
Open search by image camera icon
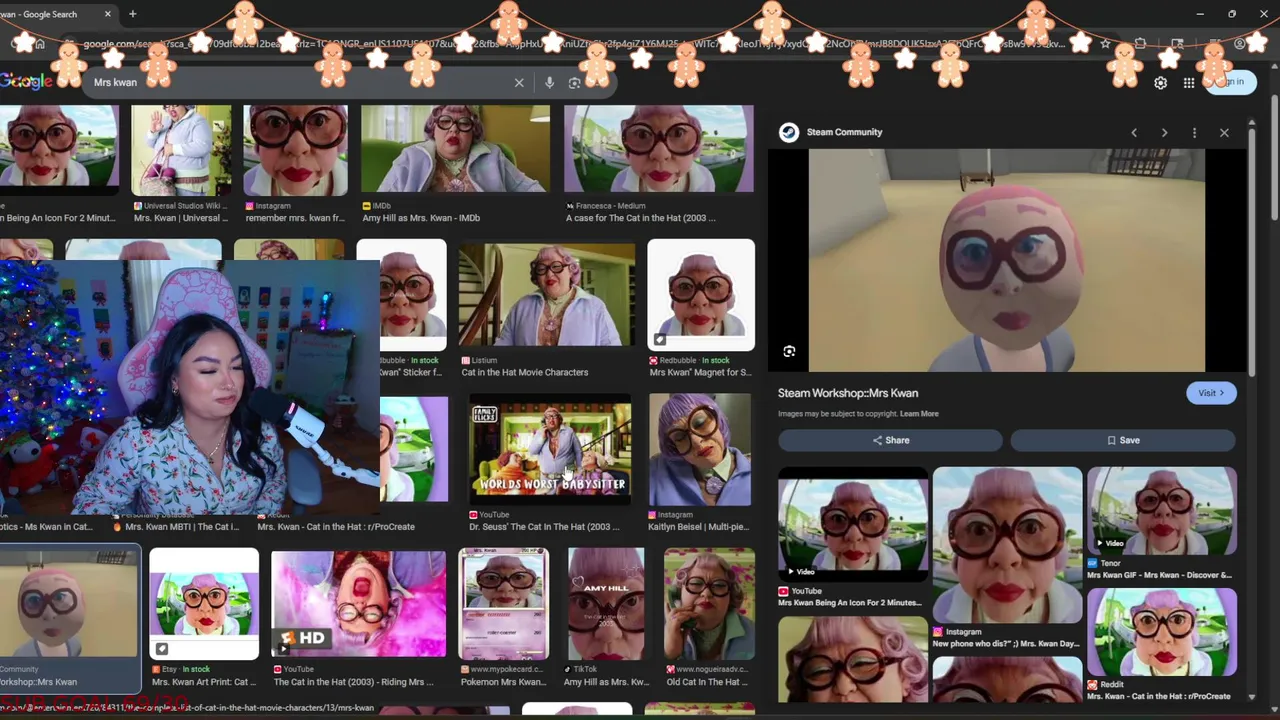[574, 83]
